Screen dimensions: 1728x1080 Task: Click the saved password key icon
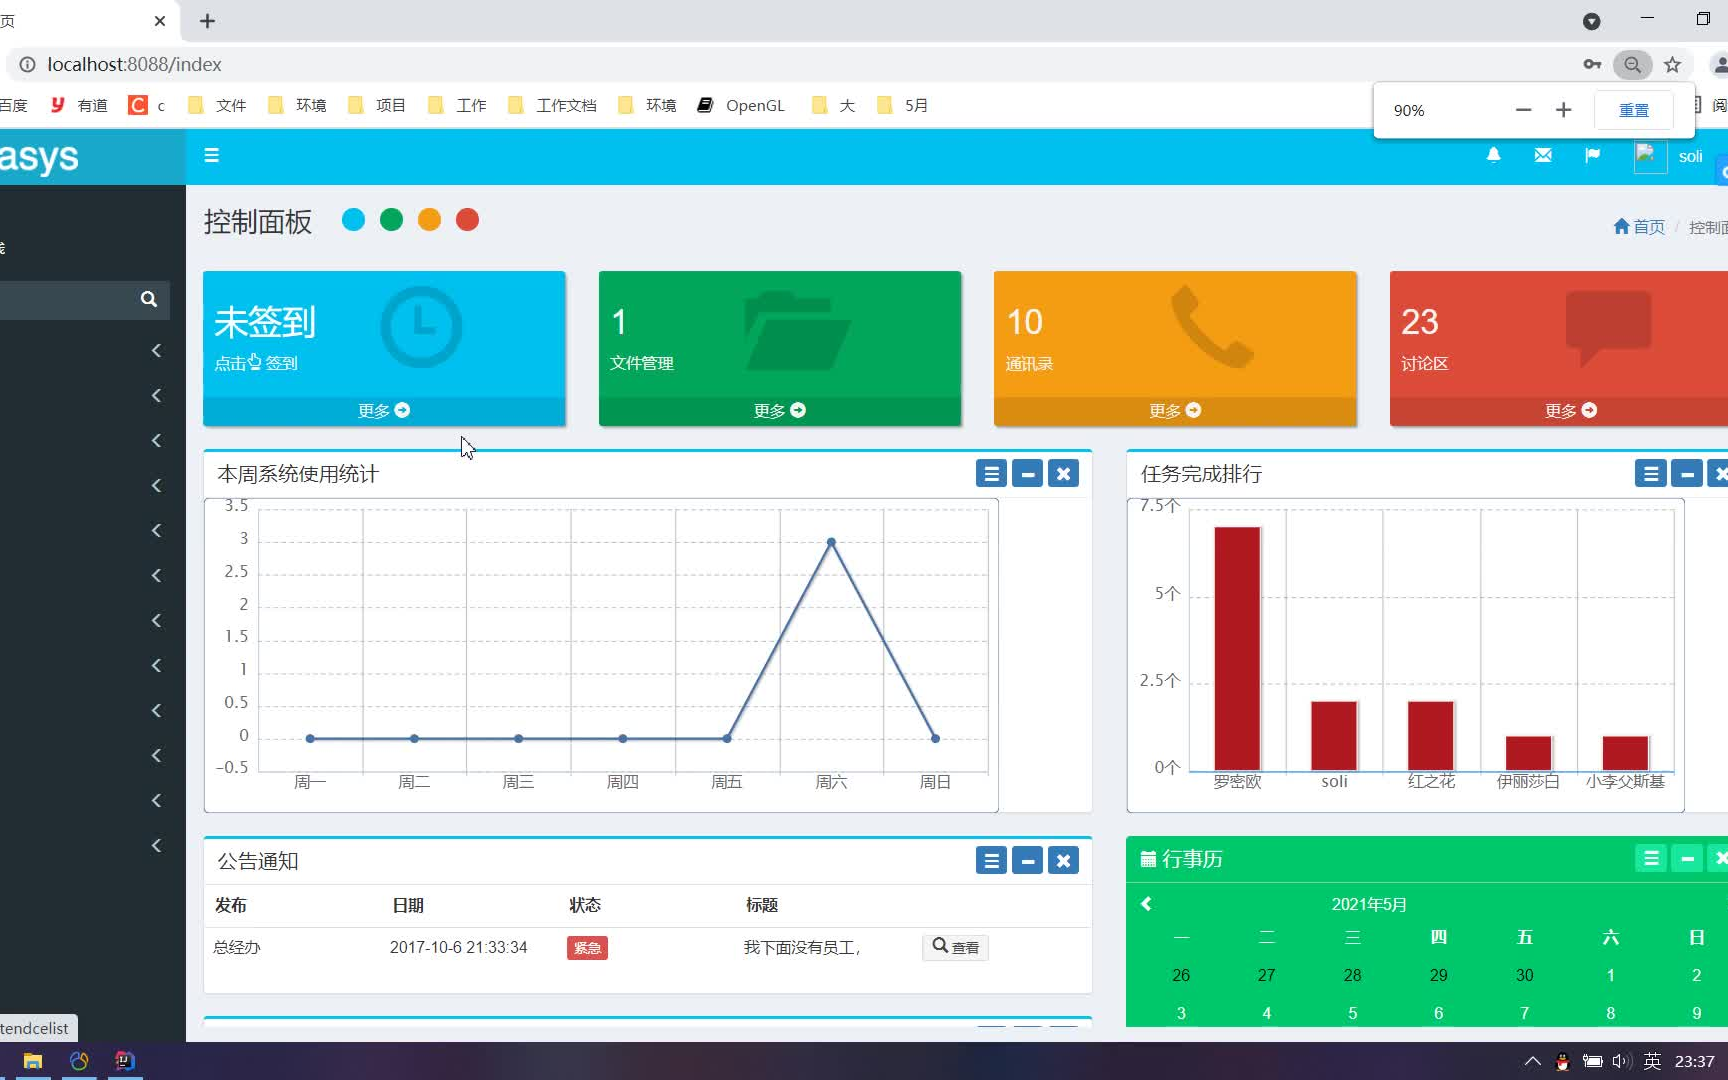[x=1592, y=64]
